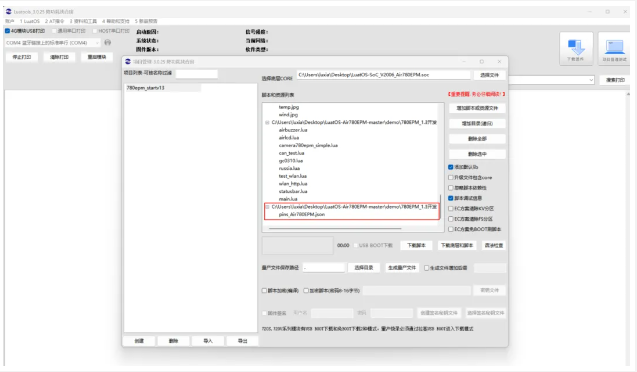This screenshot has width=637, height=372.
Task: Click horizontal scrollbar under the script list
Action: click(335, 228)
